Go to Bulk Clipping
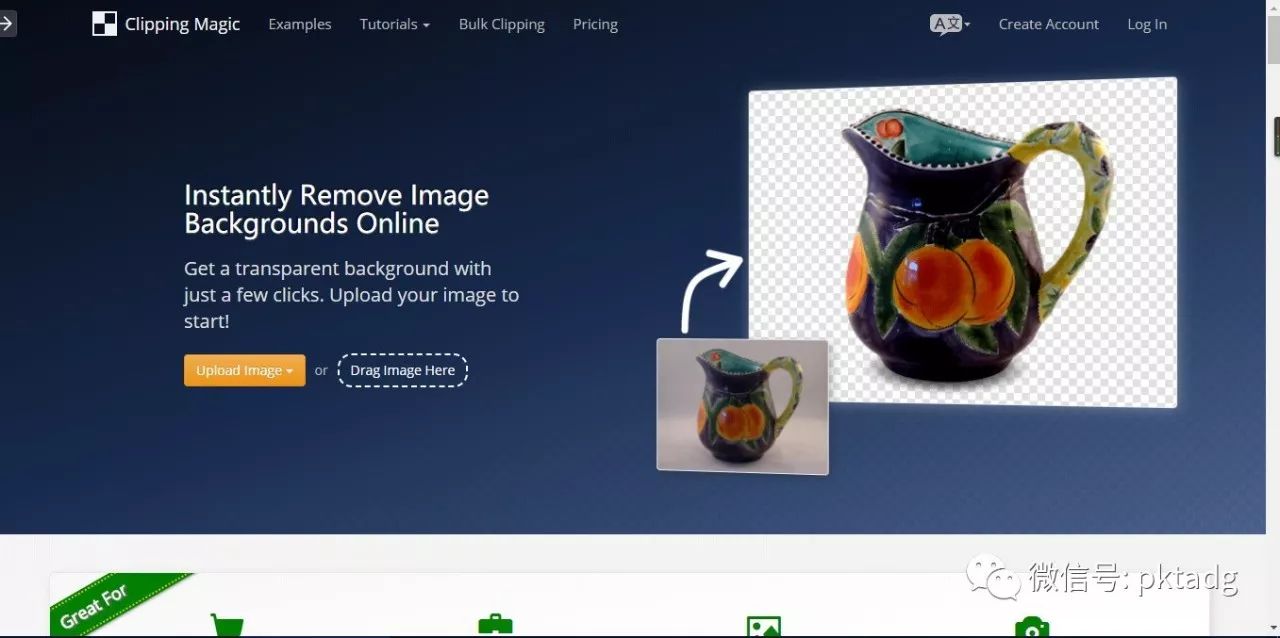1280x638 pixels. point(502,24)
